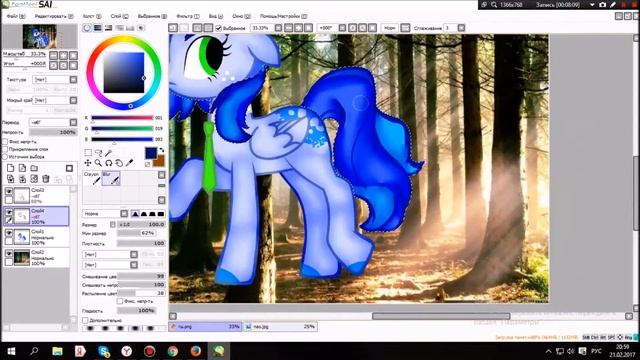Click the Норм button in toolbar
The height and width of the screenshot is (360, 640).
(389, 28)
